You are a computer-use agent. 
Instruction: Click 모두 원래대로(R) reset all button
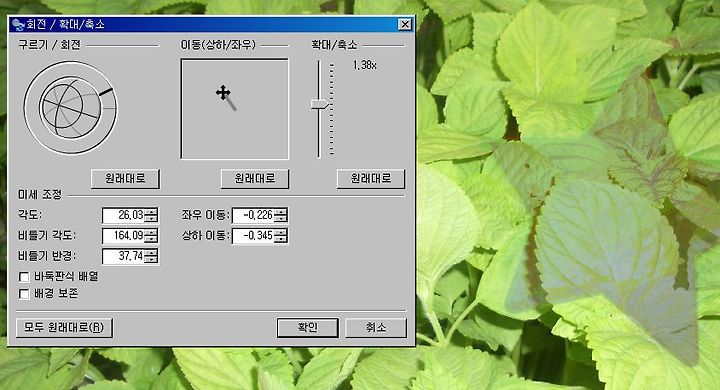(x=64, y=328)
